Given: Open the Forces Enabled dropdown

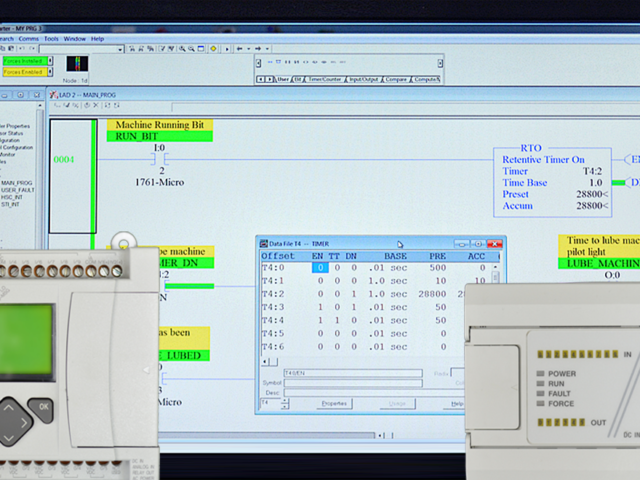Looking at the screenshot, I should 50,72.
